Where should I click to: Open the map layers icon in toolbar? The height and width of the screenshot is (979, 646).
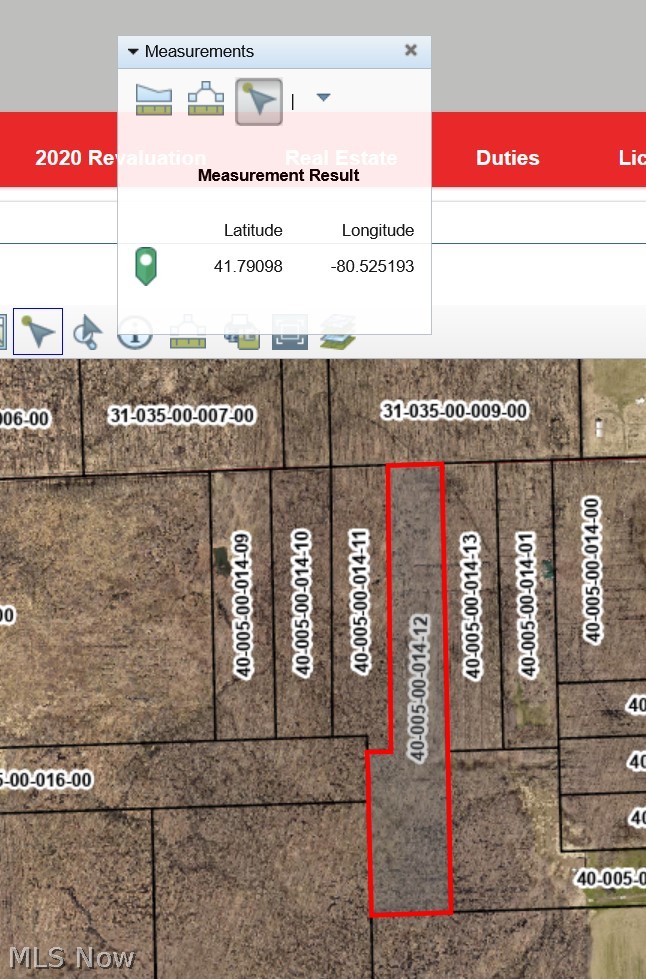(x=338, y=332)
